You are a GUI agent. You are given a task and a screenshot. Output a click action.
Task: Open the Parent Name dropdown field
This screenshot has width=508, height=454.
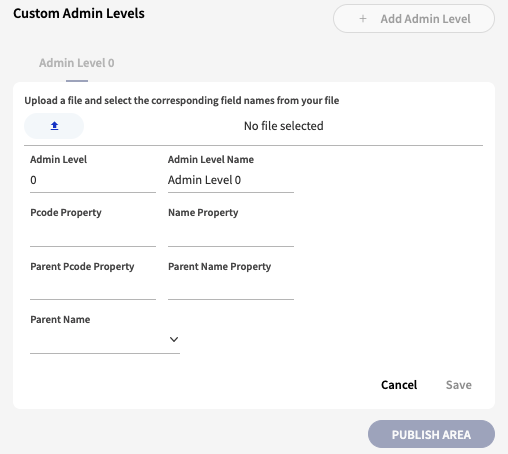coord(105,340)
